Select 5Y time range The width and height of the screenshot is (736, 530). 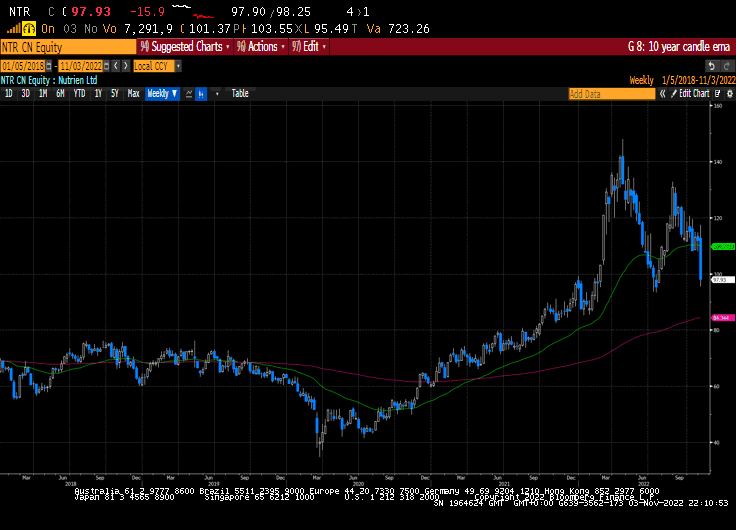coord(115,94)
